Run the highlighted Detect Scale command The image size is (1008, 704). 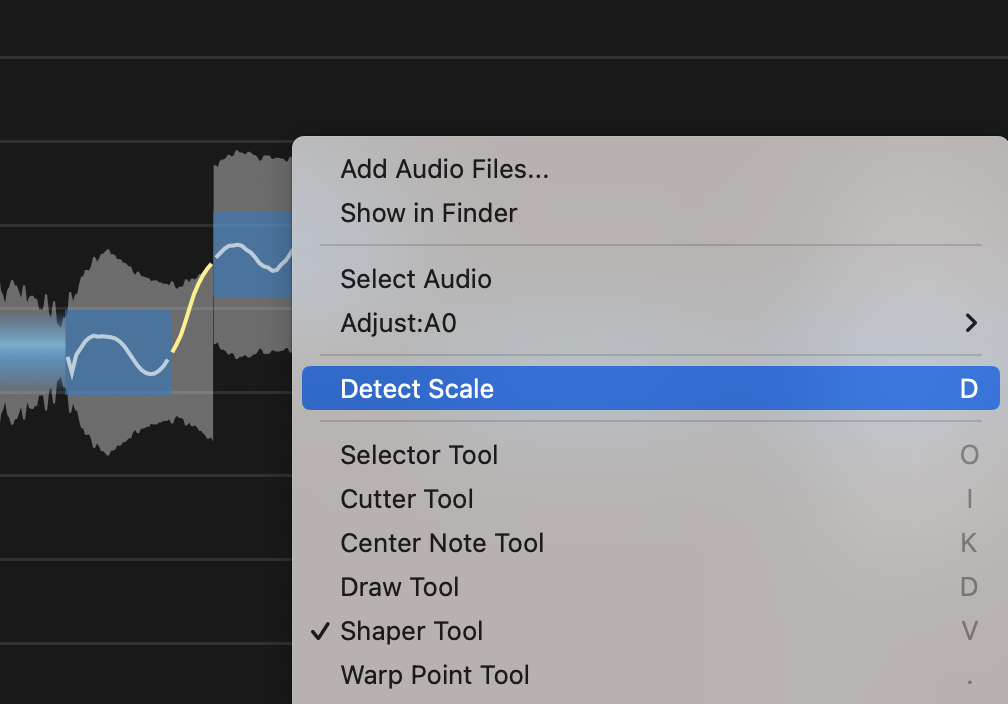[x=417, y=389]
